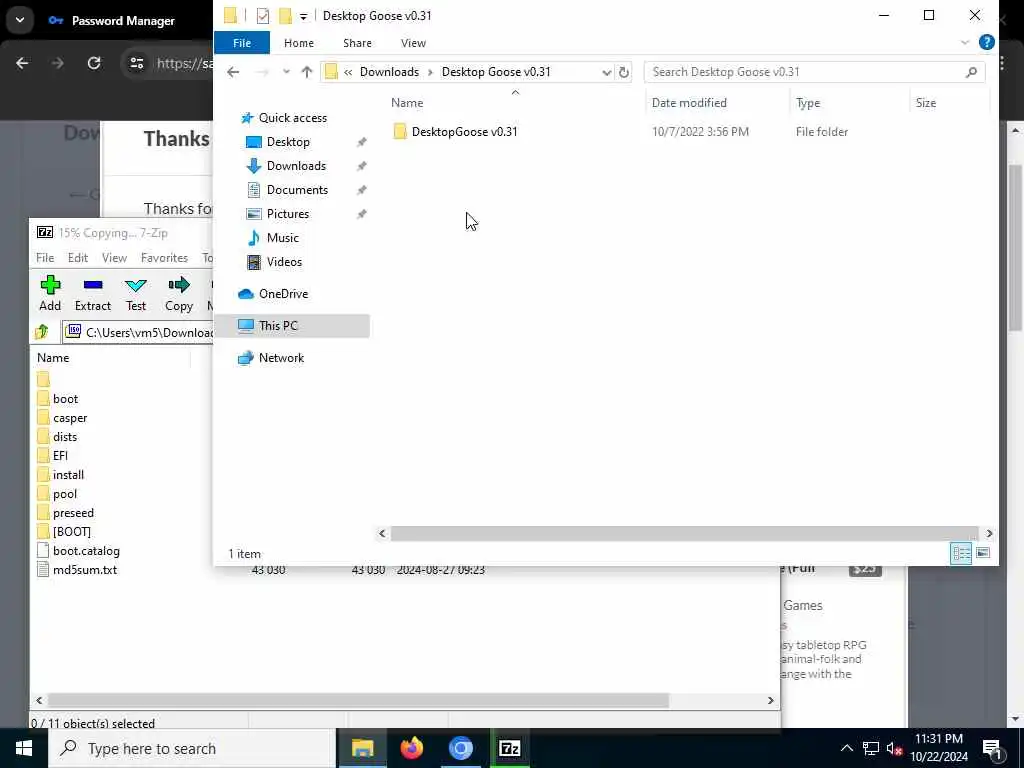Select Pictures in navigation pane
Screen dimensions: 1024x768
click(287, 214)
